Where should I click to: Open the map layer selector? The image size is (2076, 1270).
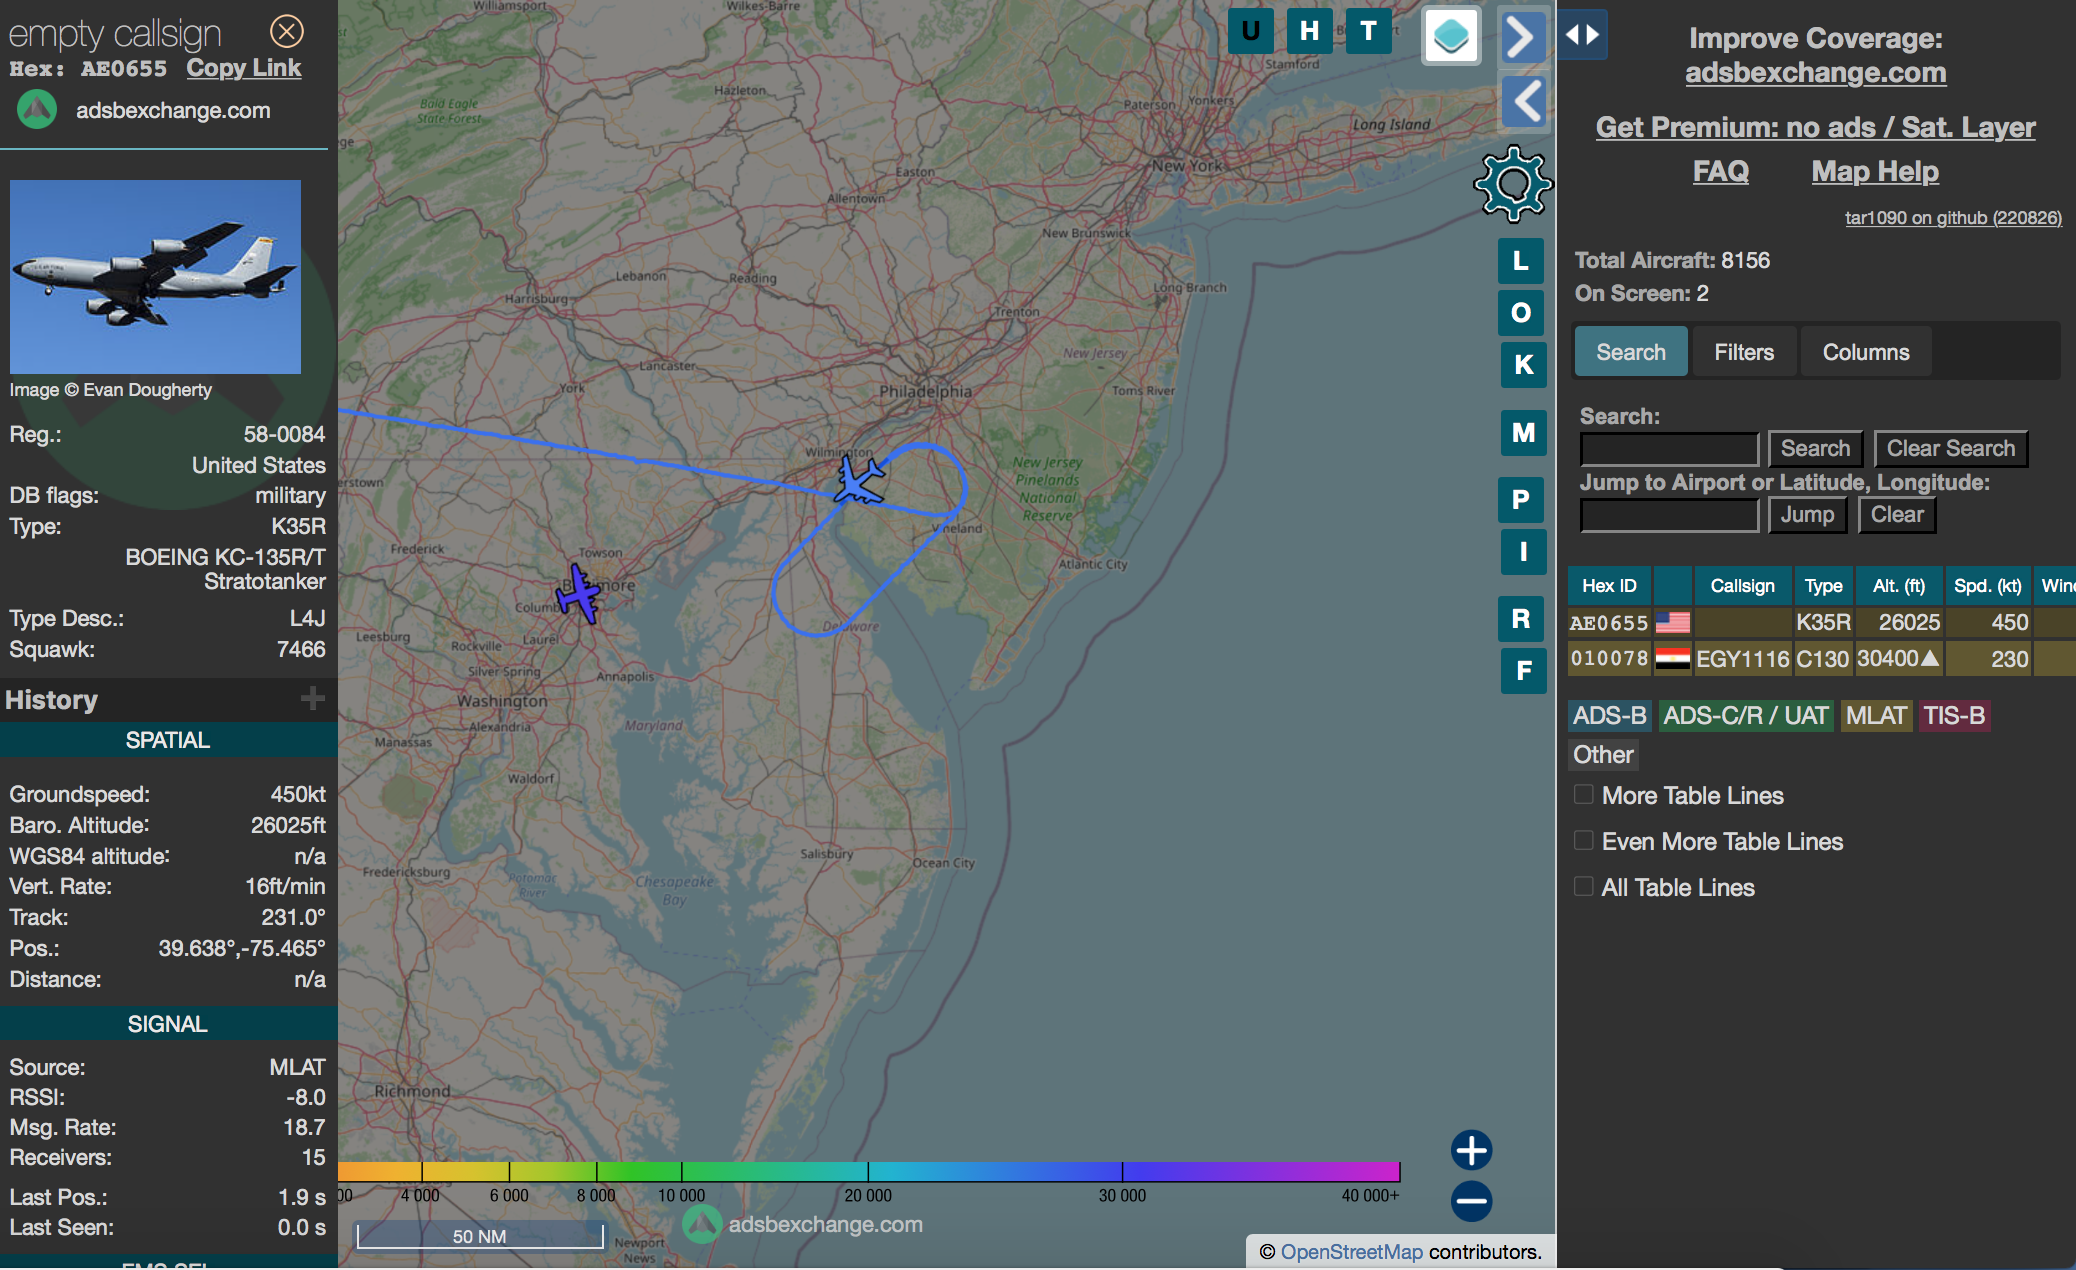(x=1451, y=36)
